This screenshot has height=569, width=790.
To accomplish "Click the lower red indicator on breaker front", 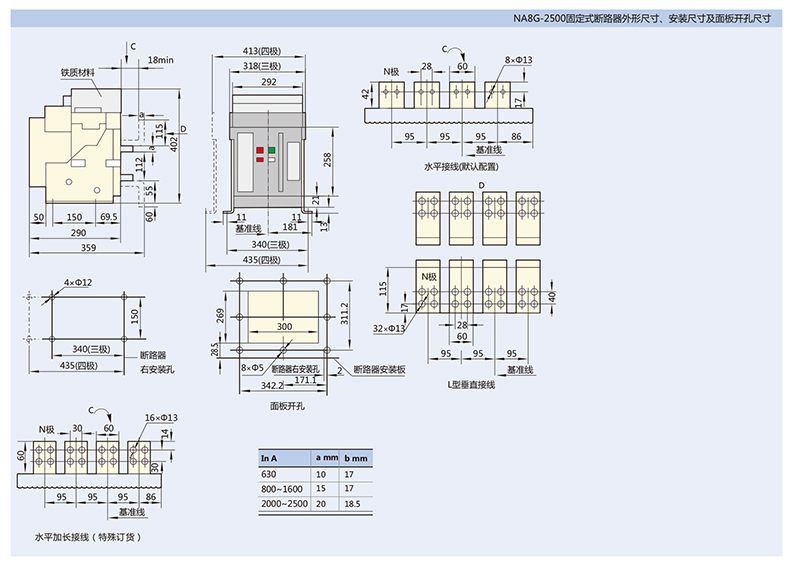I will click(261, 158).
